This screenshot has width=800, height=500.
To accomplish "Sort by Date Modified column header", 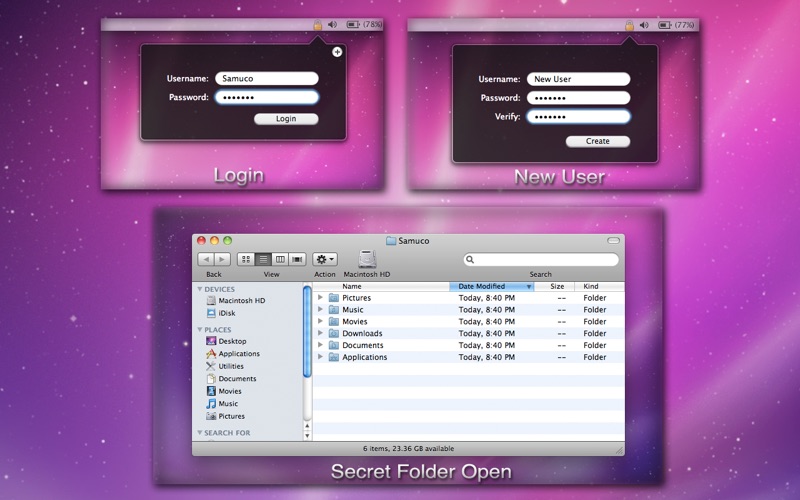I will 492,286.
